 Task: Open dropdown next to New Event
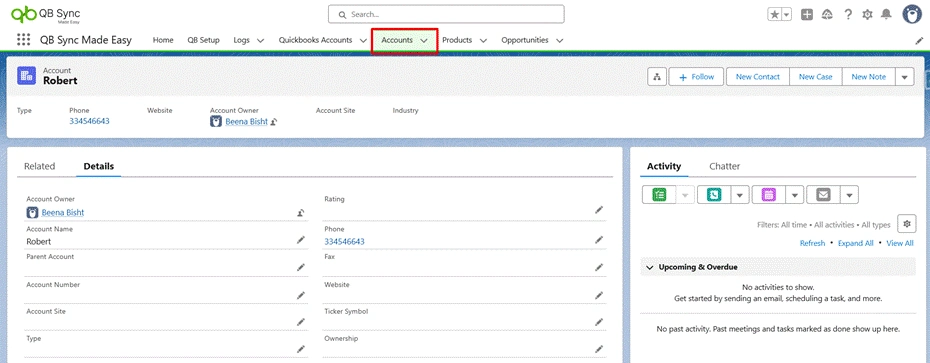pos(795,195)
